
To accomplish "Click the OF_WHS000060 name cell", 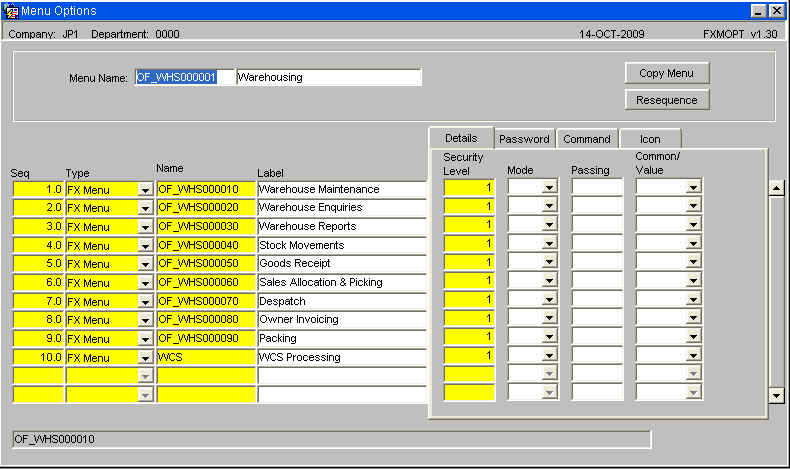I will point(206,283).
